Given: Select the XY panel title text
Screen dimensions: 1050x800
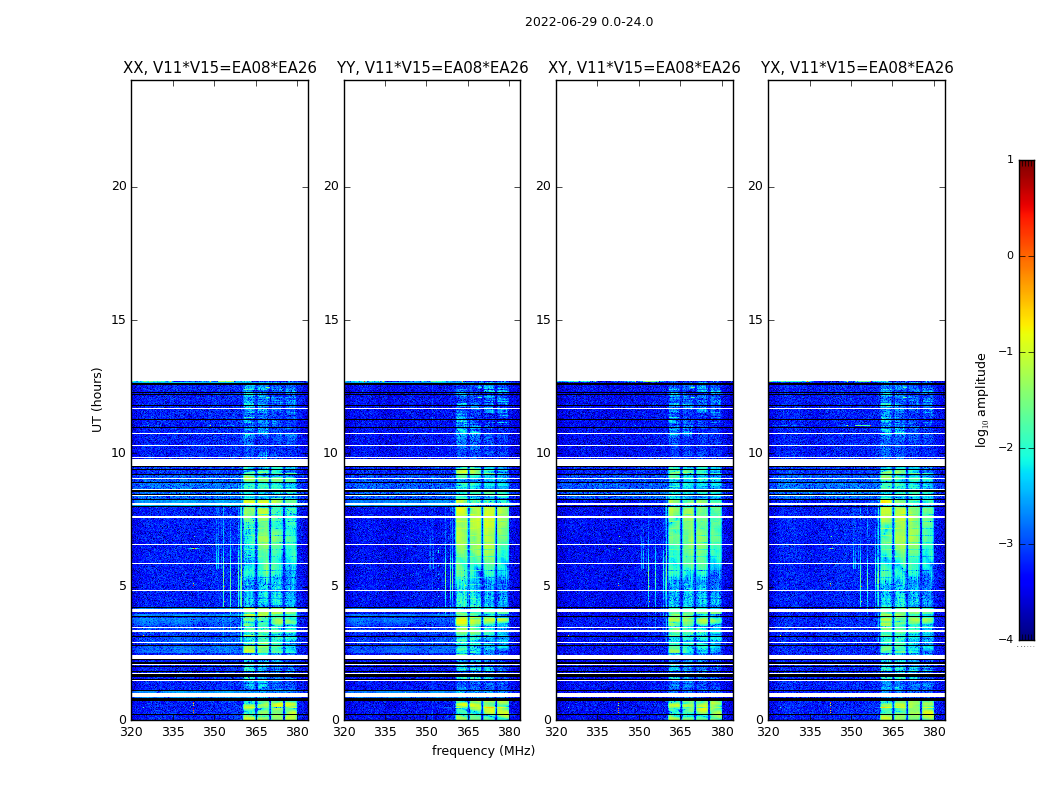Looking at the screenshot, I should coord(644,68).
